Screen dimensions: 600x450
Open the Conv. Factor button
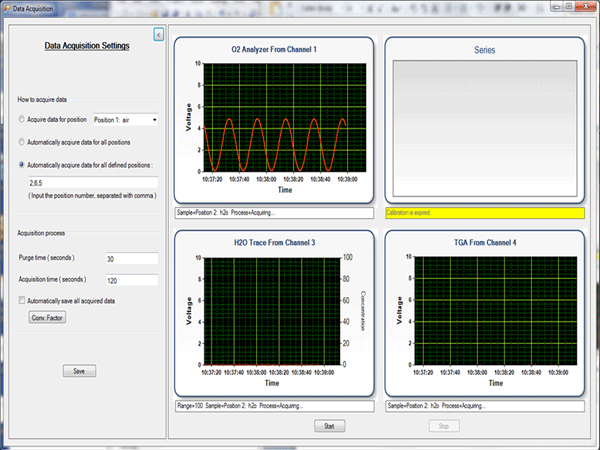tap(47, 318)
